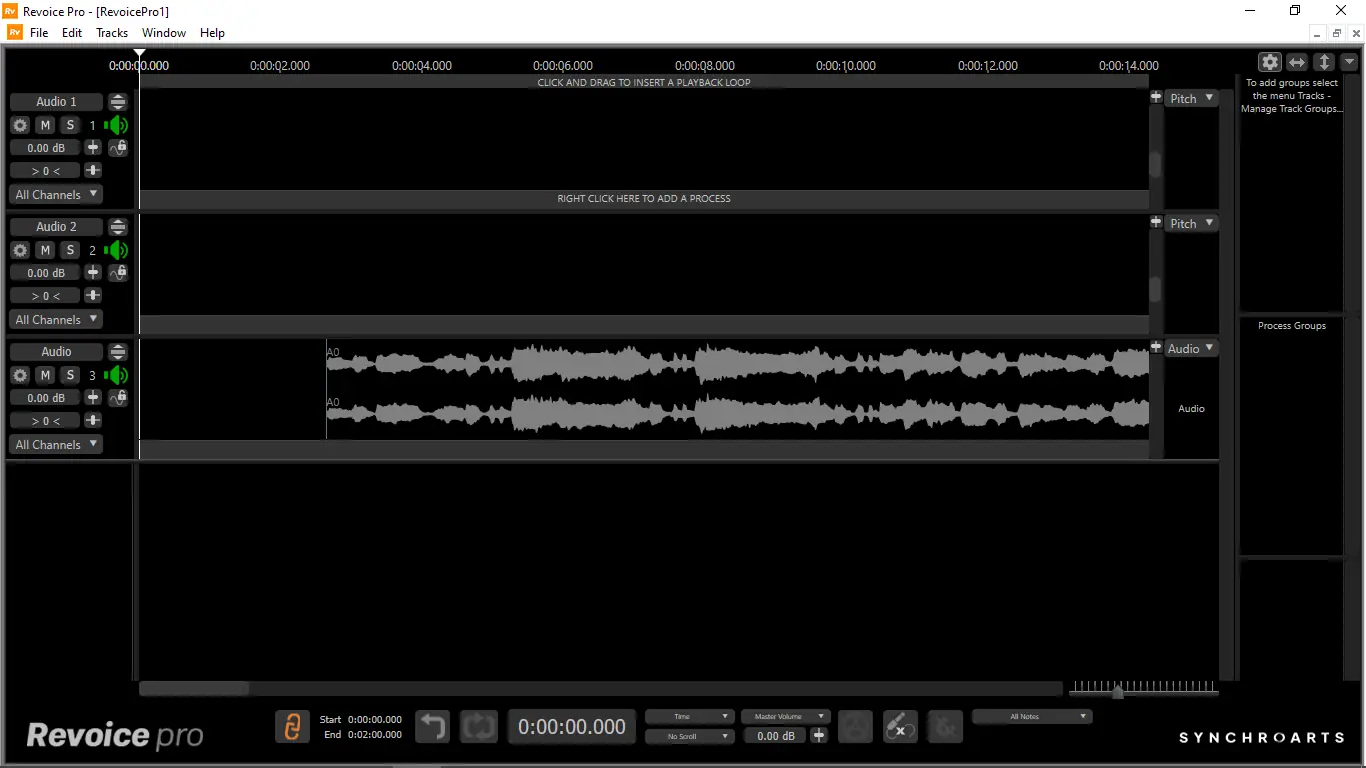Open the No Scroll dropdown
Screen dimensions: 1366x768
pos(689,736)
